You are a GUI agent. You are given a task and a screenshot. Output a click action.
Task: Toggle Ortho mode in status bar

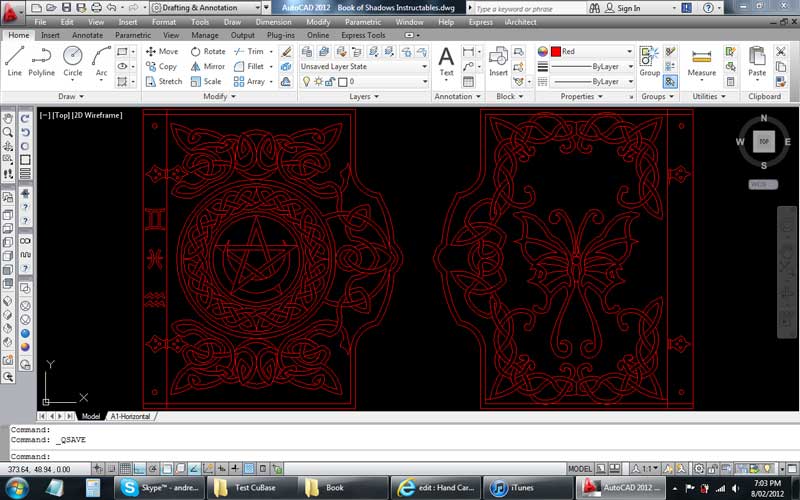[139, 468]
